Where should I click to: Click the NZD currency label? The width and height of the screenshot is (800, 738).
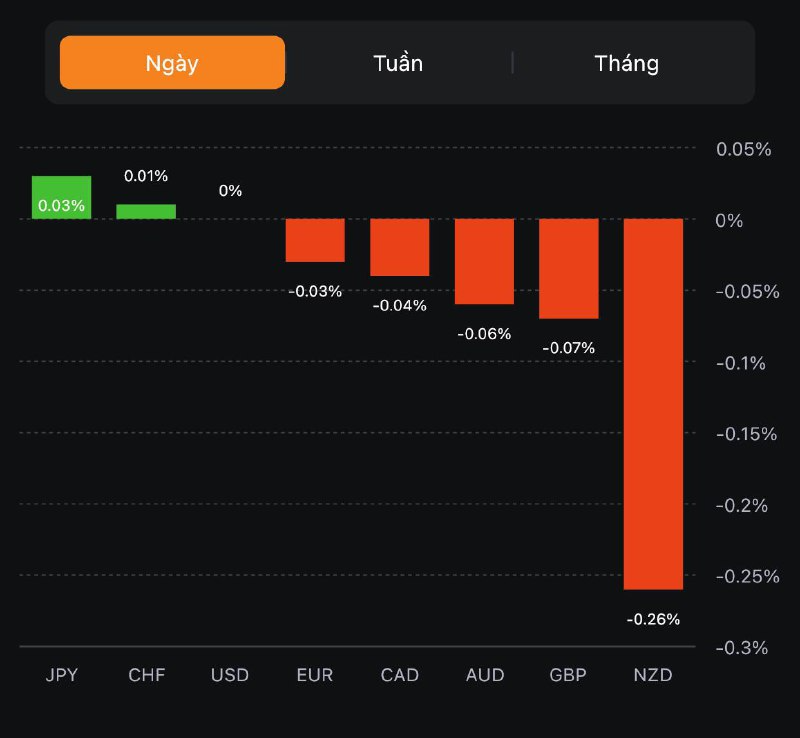point(653,675)
